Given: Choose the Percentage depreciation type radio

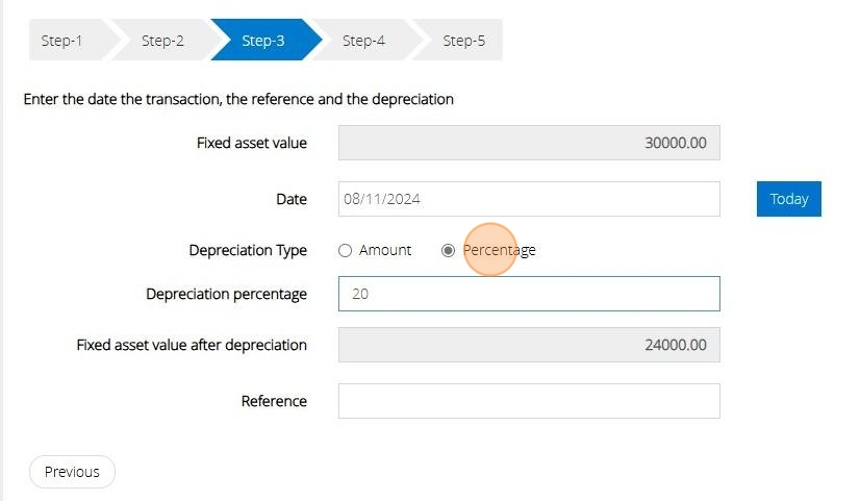Looking at the screenshot, I should (448, 251).
